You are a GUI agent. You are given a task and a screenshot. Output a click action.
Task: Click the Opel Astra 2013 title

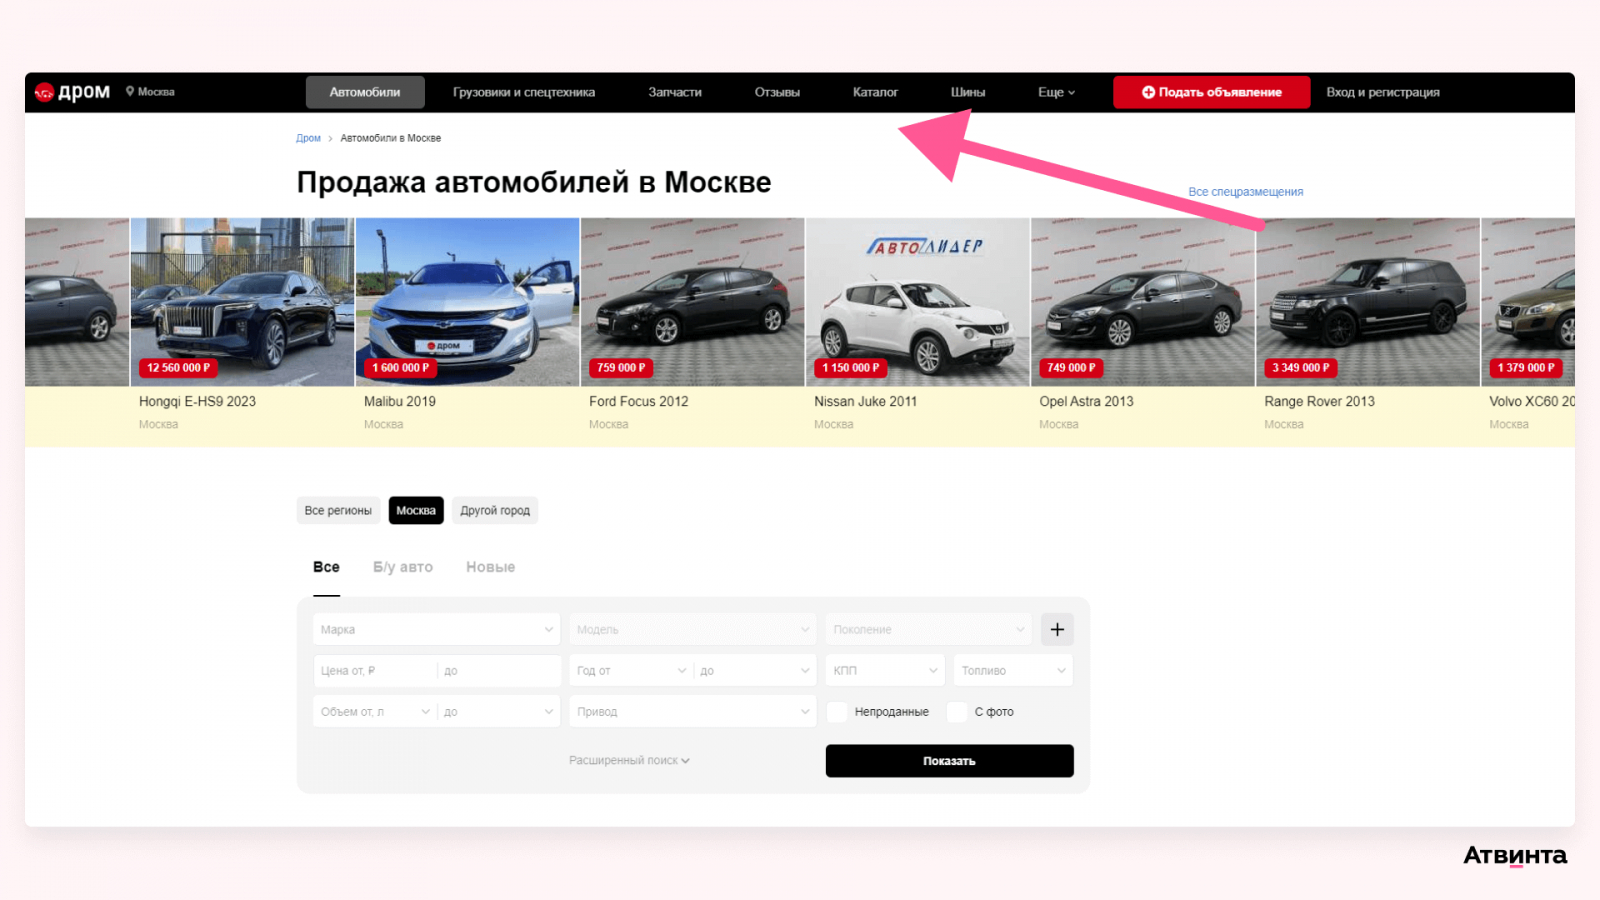click(1086, 402)
